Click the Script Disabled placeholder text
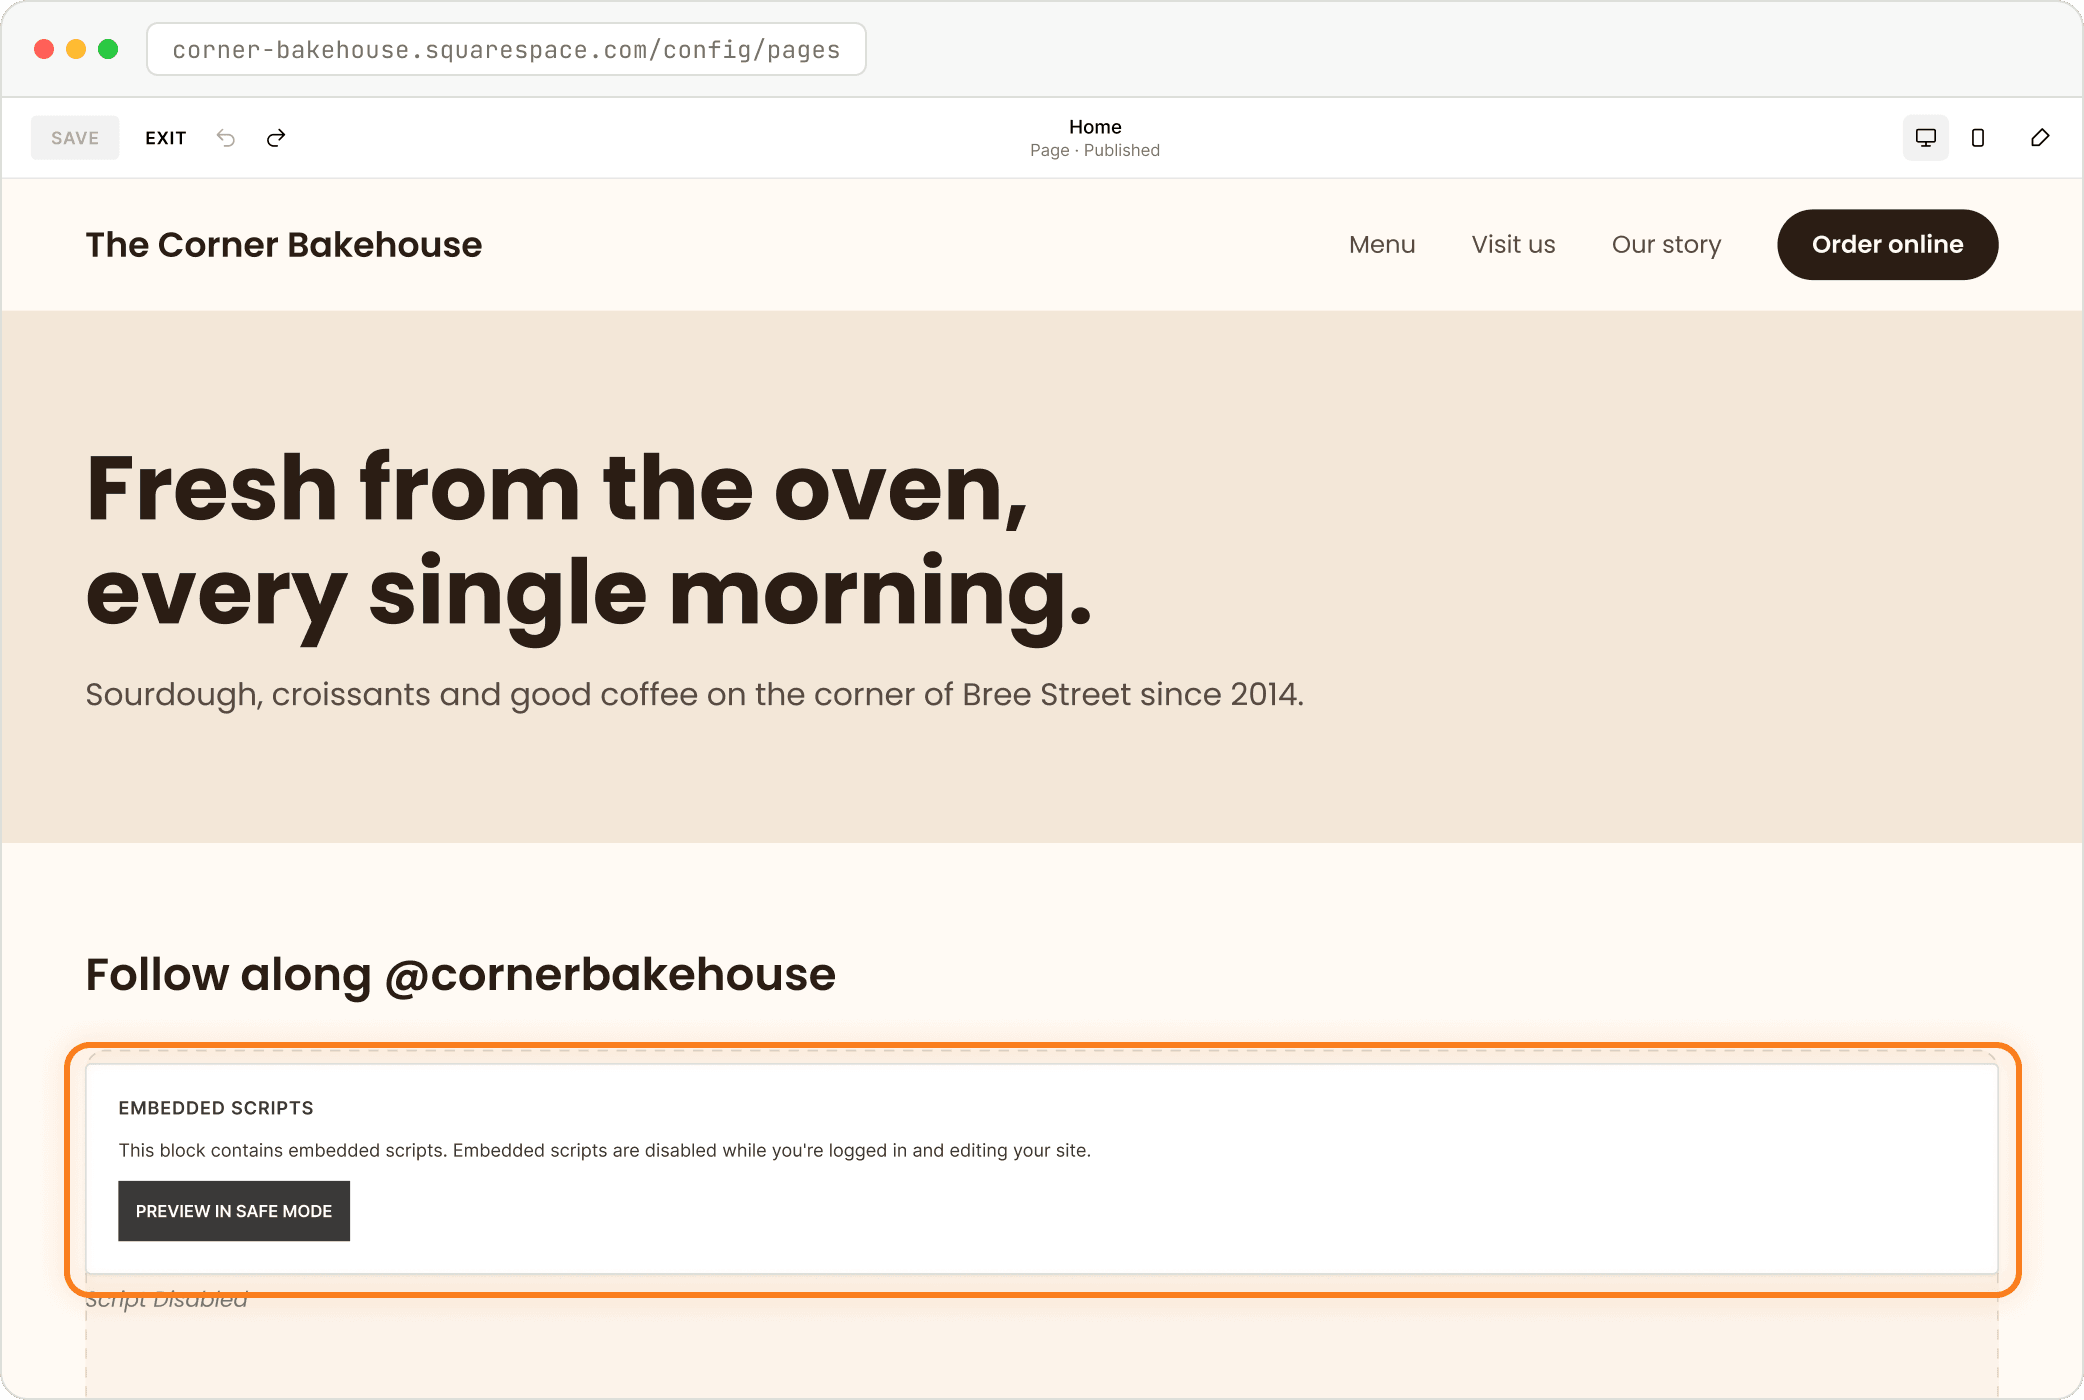 (166, 1300)
